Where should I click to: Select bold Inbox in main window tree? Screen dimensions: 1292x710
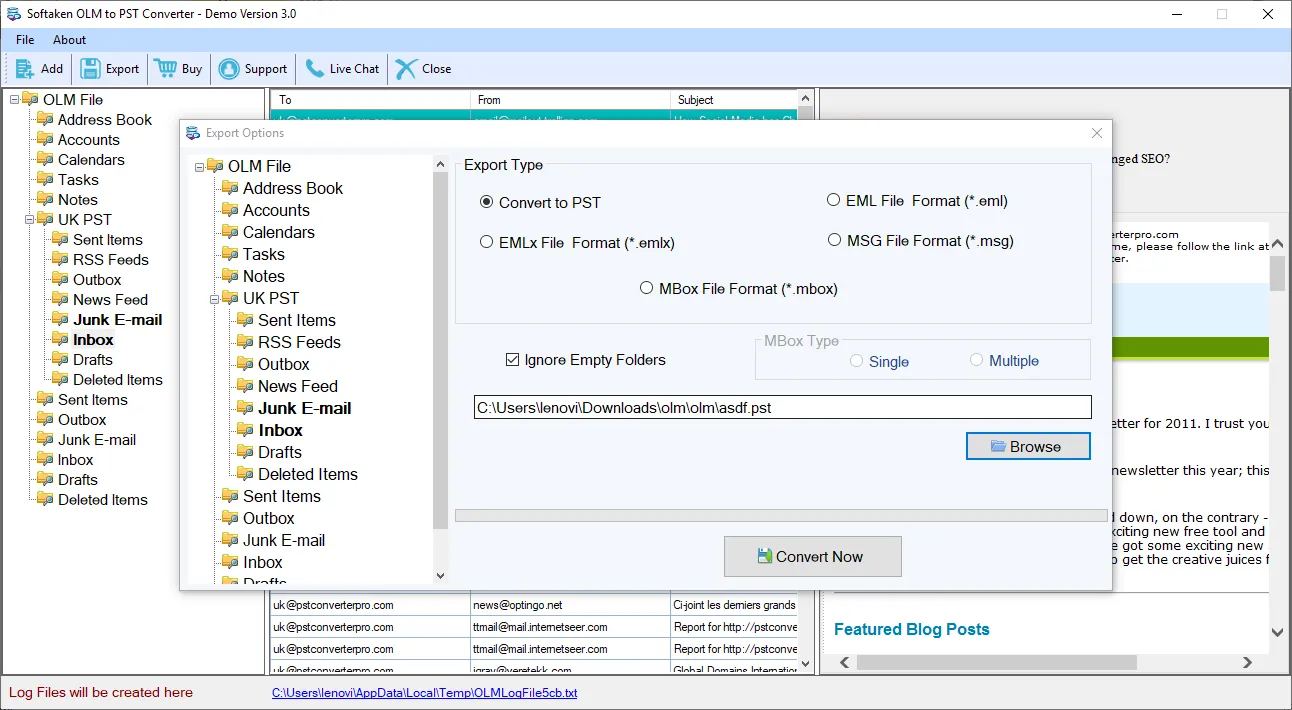[x=94, y=340]
